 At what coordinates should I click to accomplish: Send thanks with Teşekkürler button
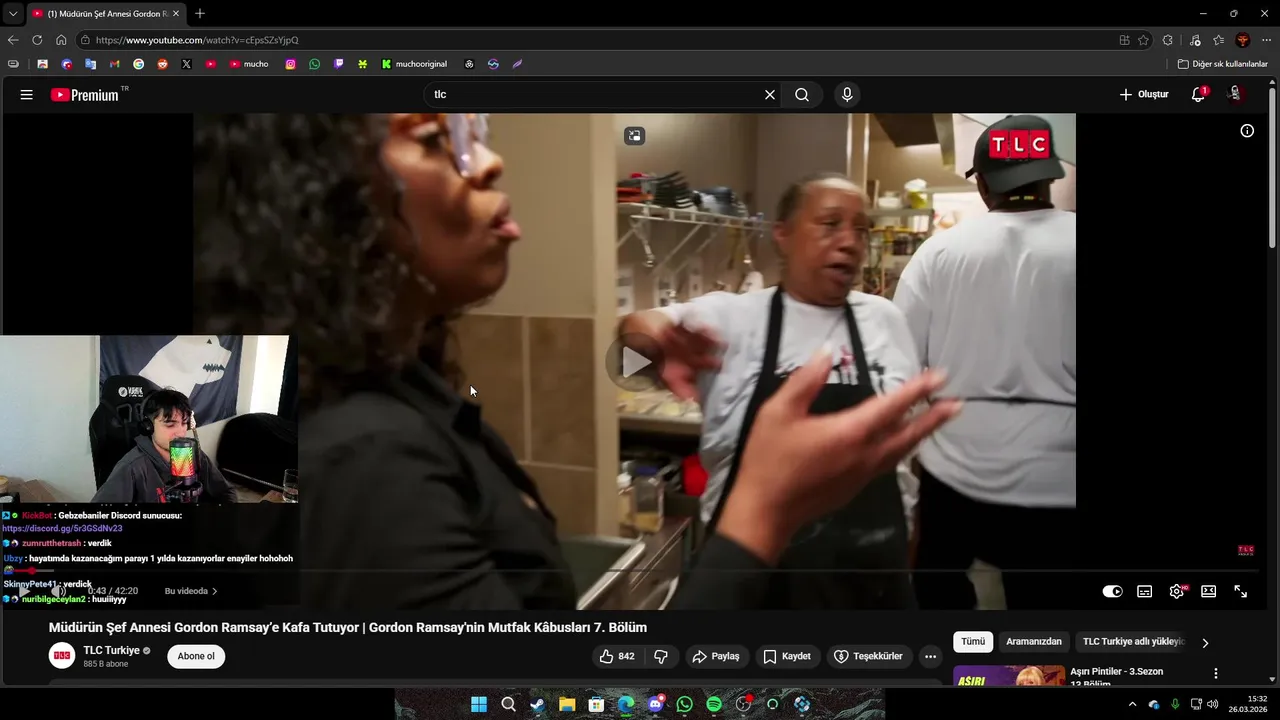coord(868,657)
